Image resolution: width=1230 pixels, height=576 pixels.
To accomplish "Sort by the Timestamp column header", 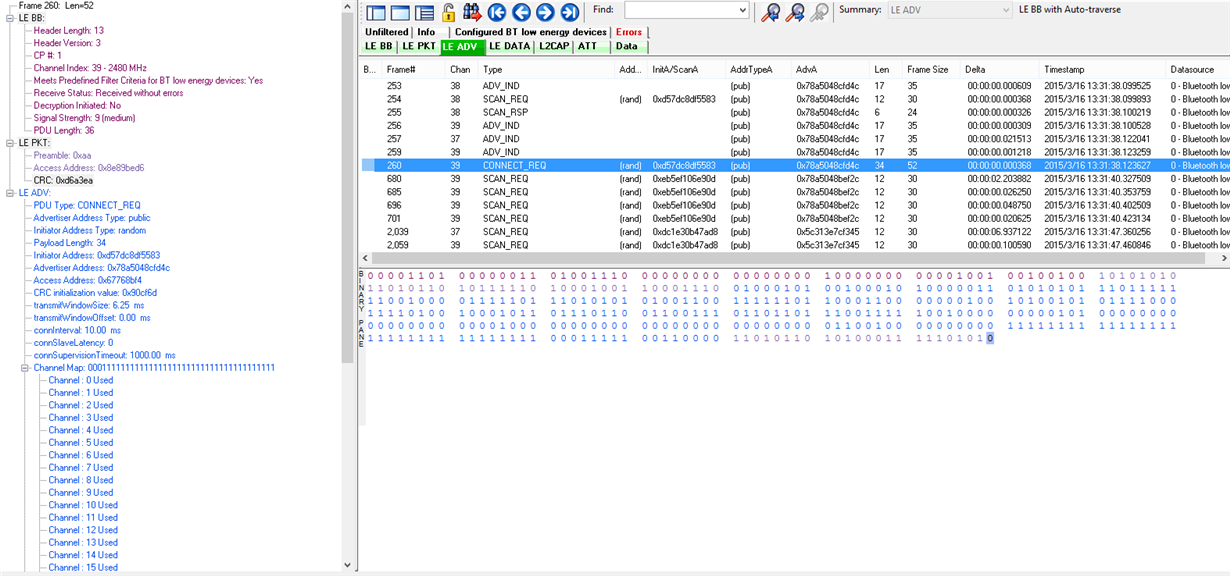I will [x=1103, y=70].
